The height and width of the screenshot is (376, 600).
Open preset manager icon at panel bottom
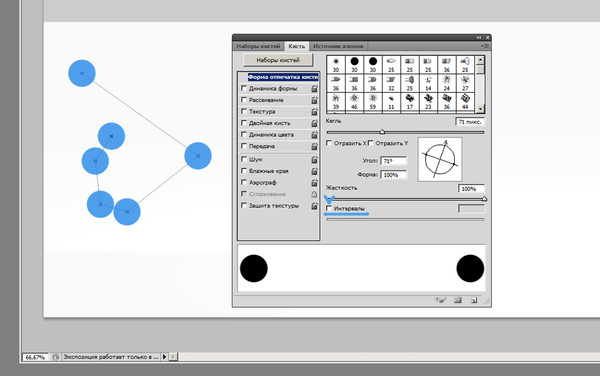coord(458,300)
